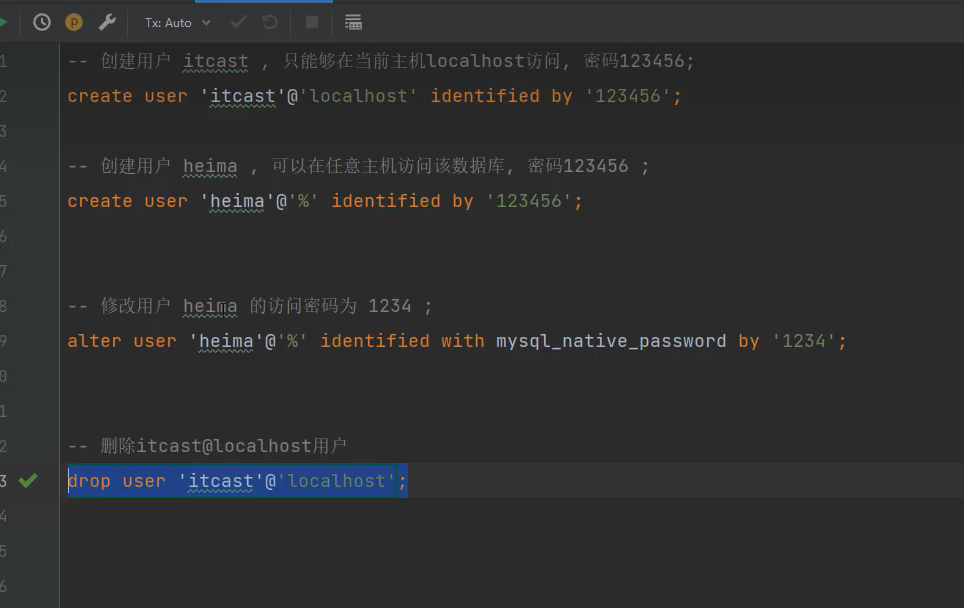Screen dimensions: 964x608
Task: Click 'identified' in the heima create statement
Action: (386, 202)
